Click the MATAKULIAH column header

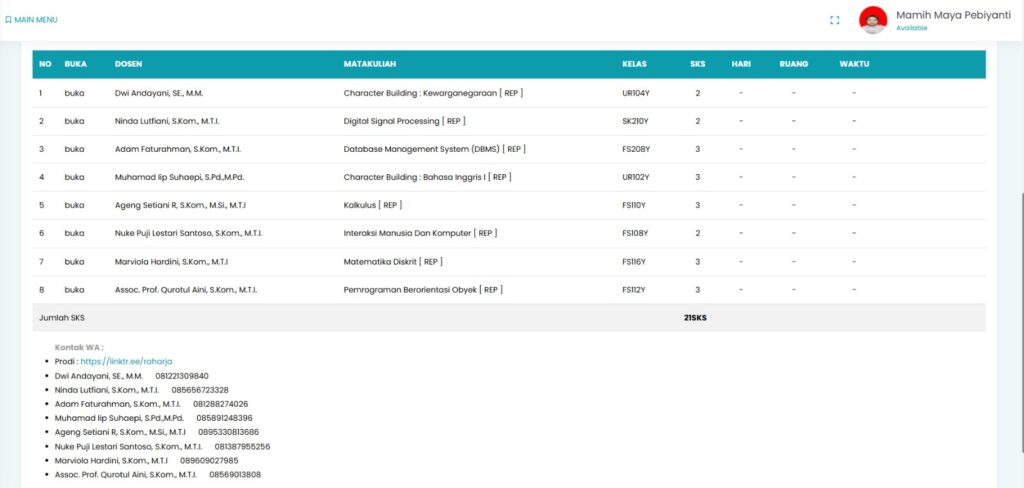pyautogui.click(x=370, y=64)
